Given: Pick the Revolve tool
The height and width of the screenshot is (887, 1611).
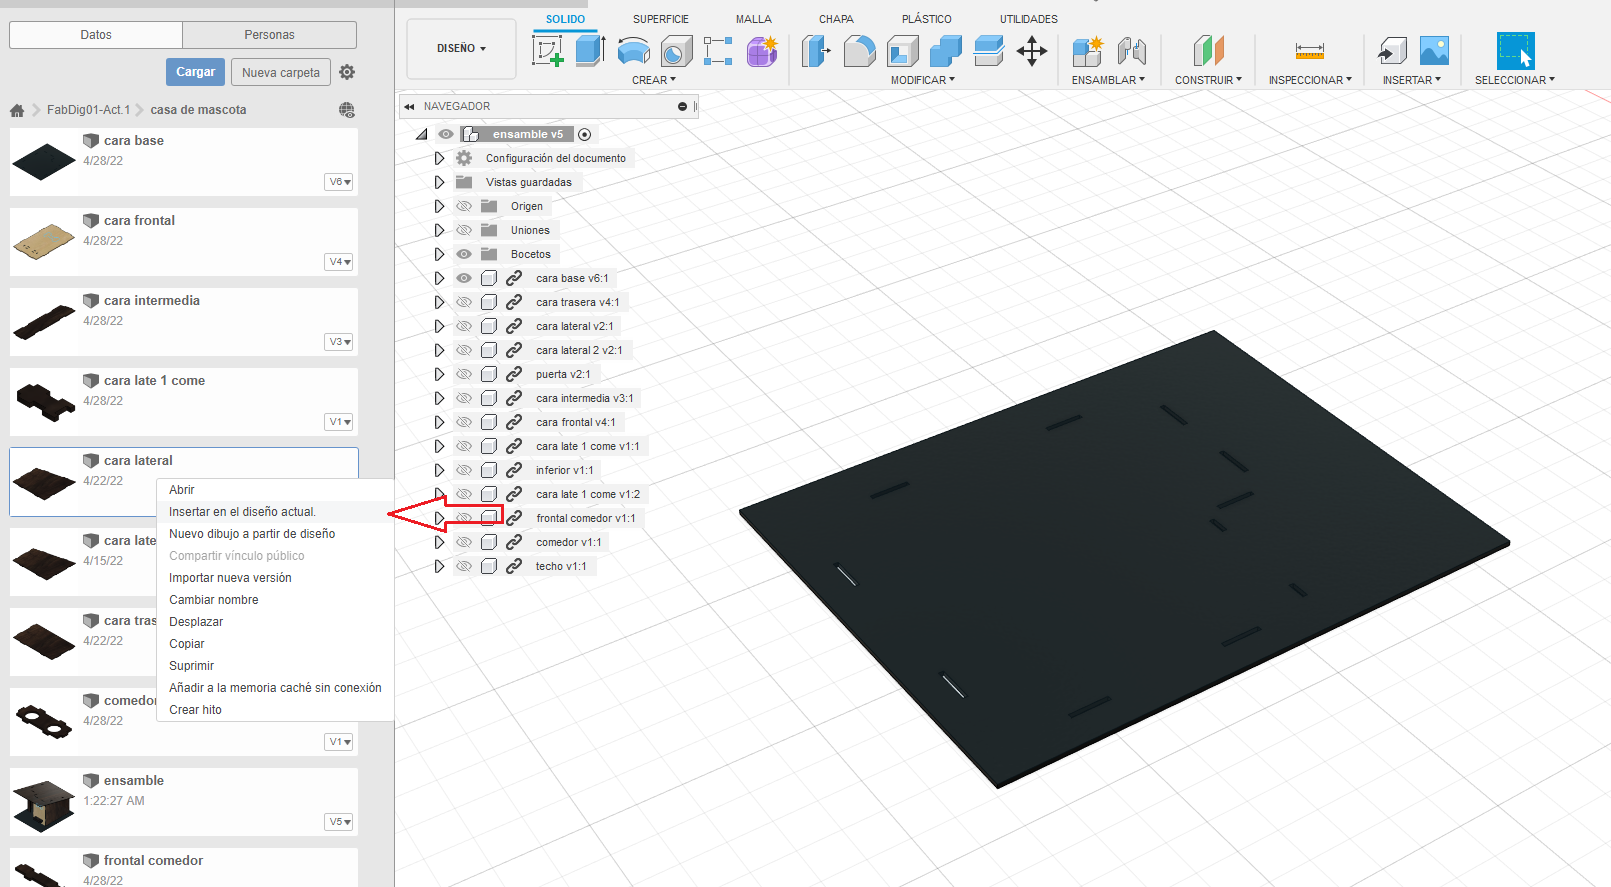Looking at the screenshot, I should [x=633, y=50].
